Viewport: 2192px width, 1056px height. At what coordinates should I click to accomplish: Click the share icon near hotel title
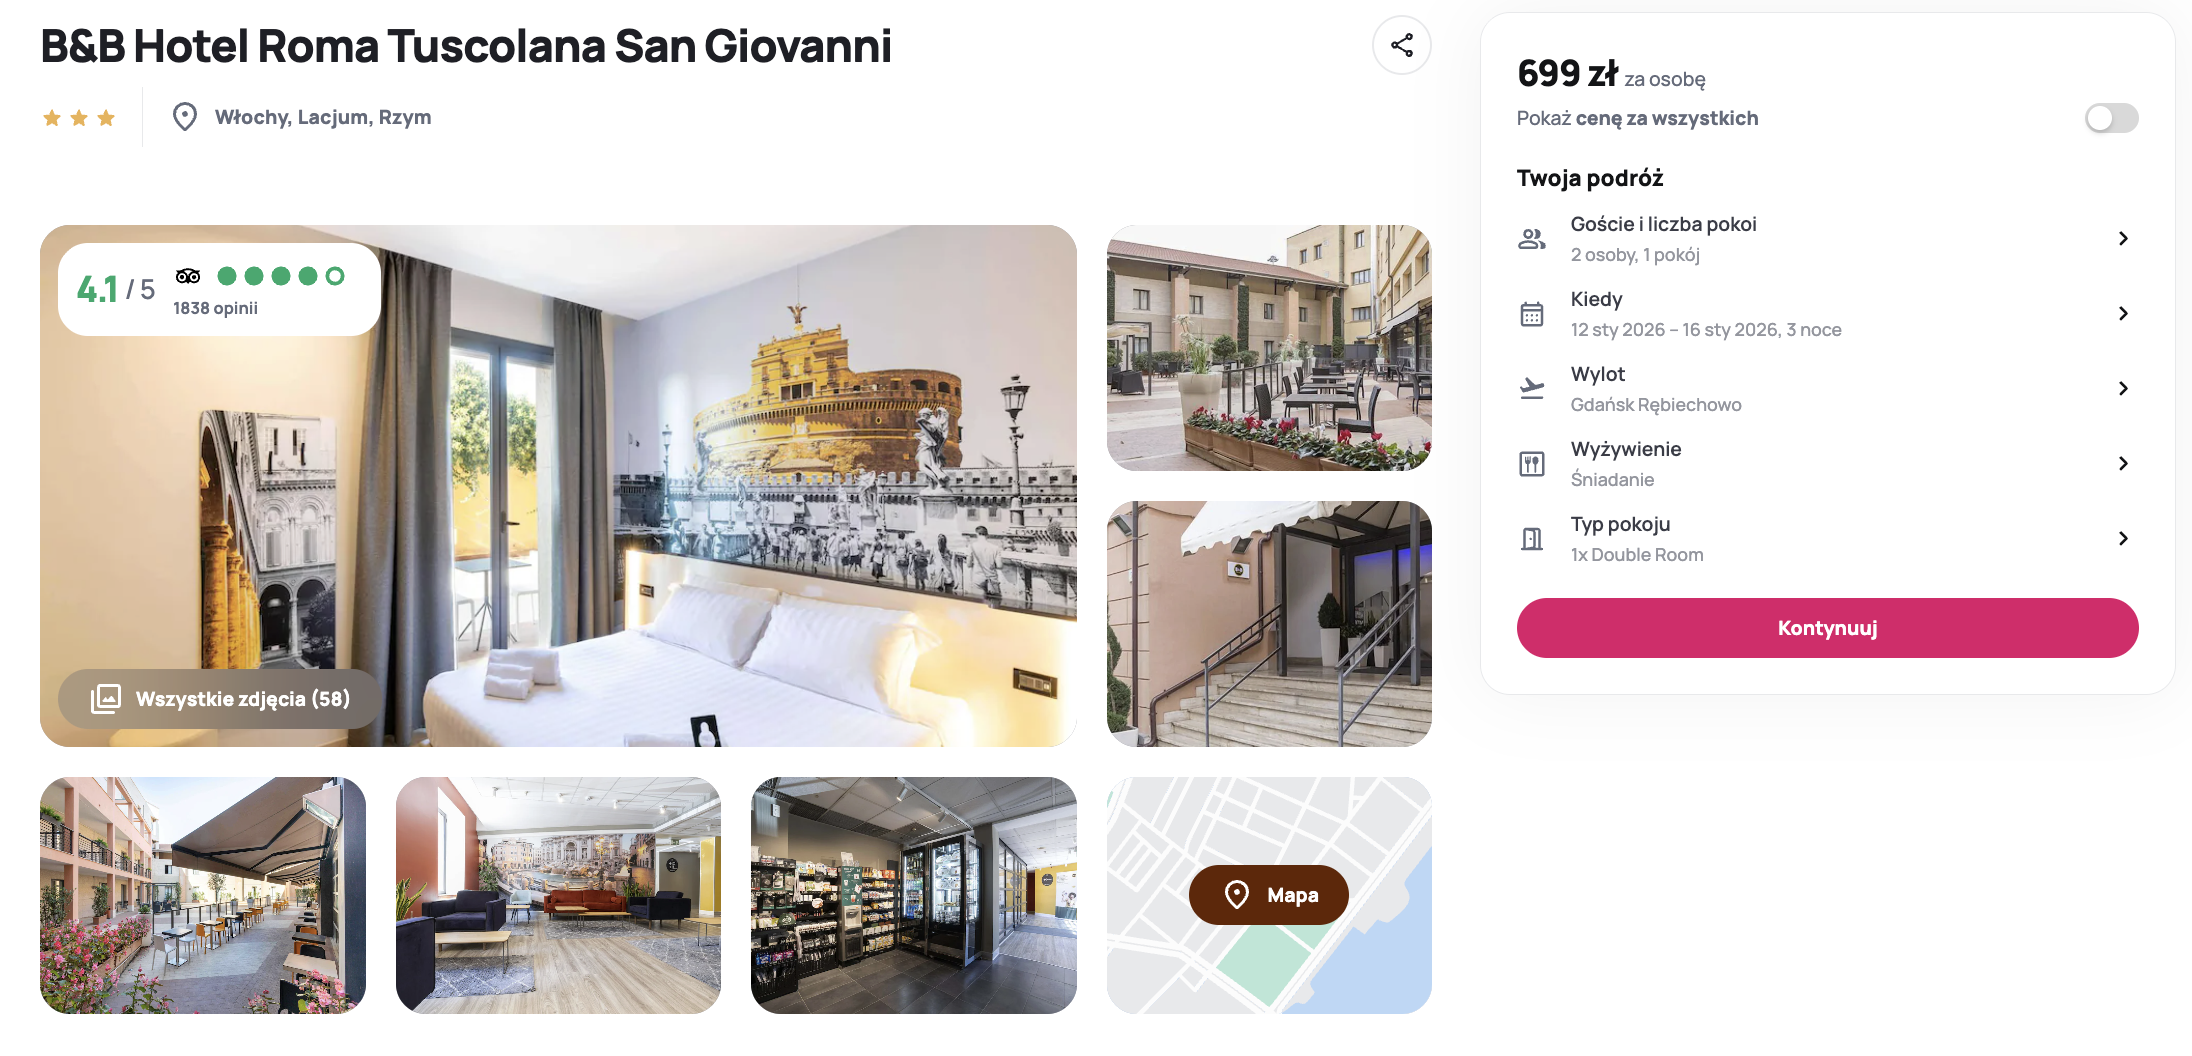1401,45
